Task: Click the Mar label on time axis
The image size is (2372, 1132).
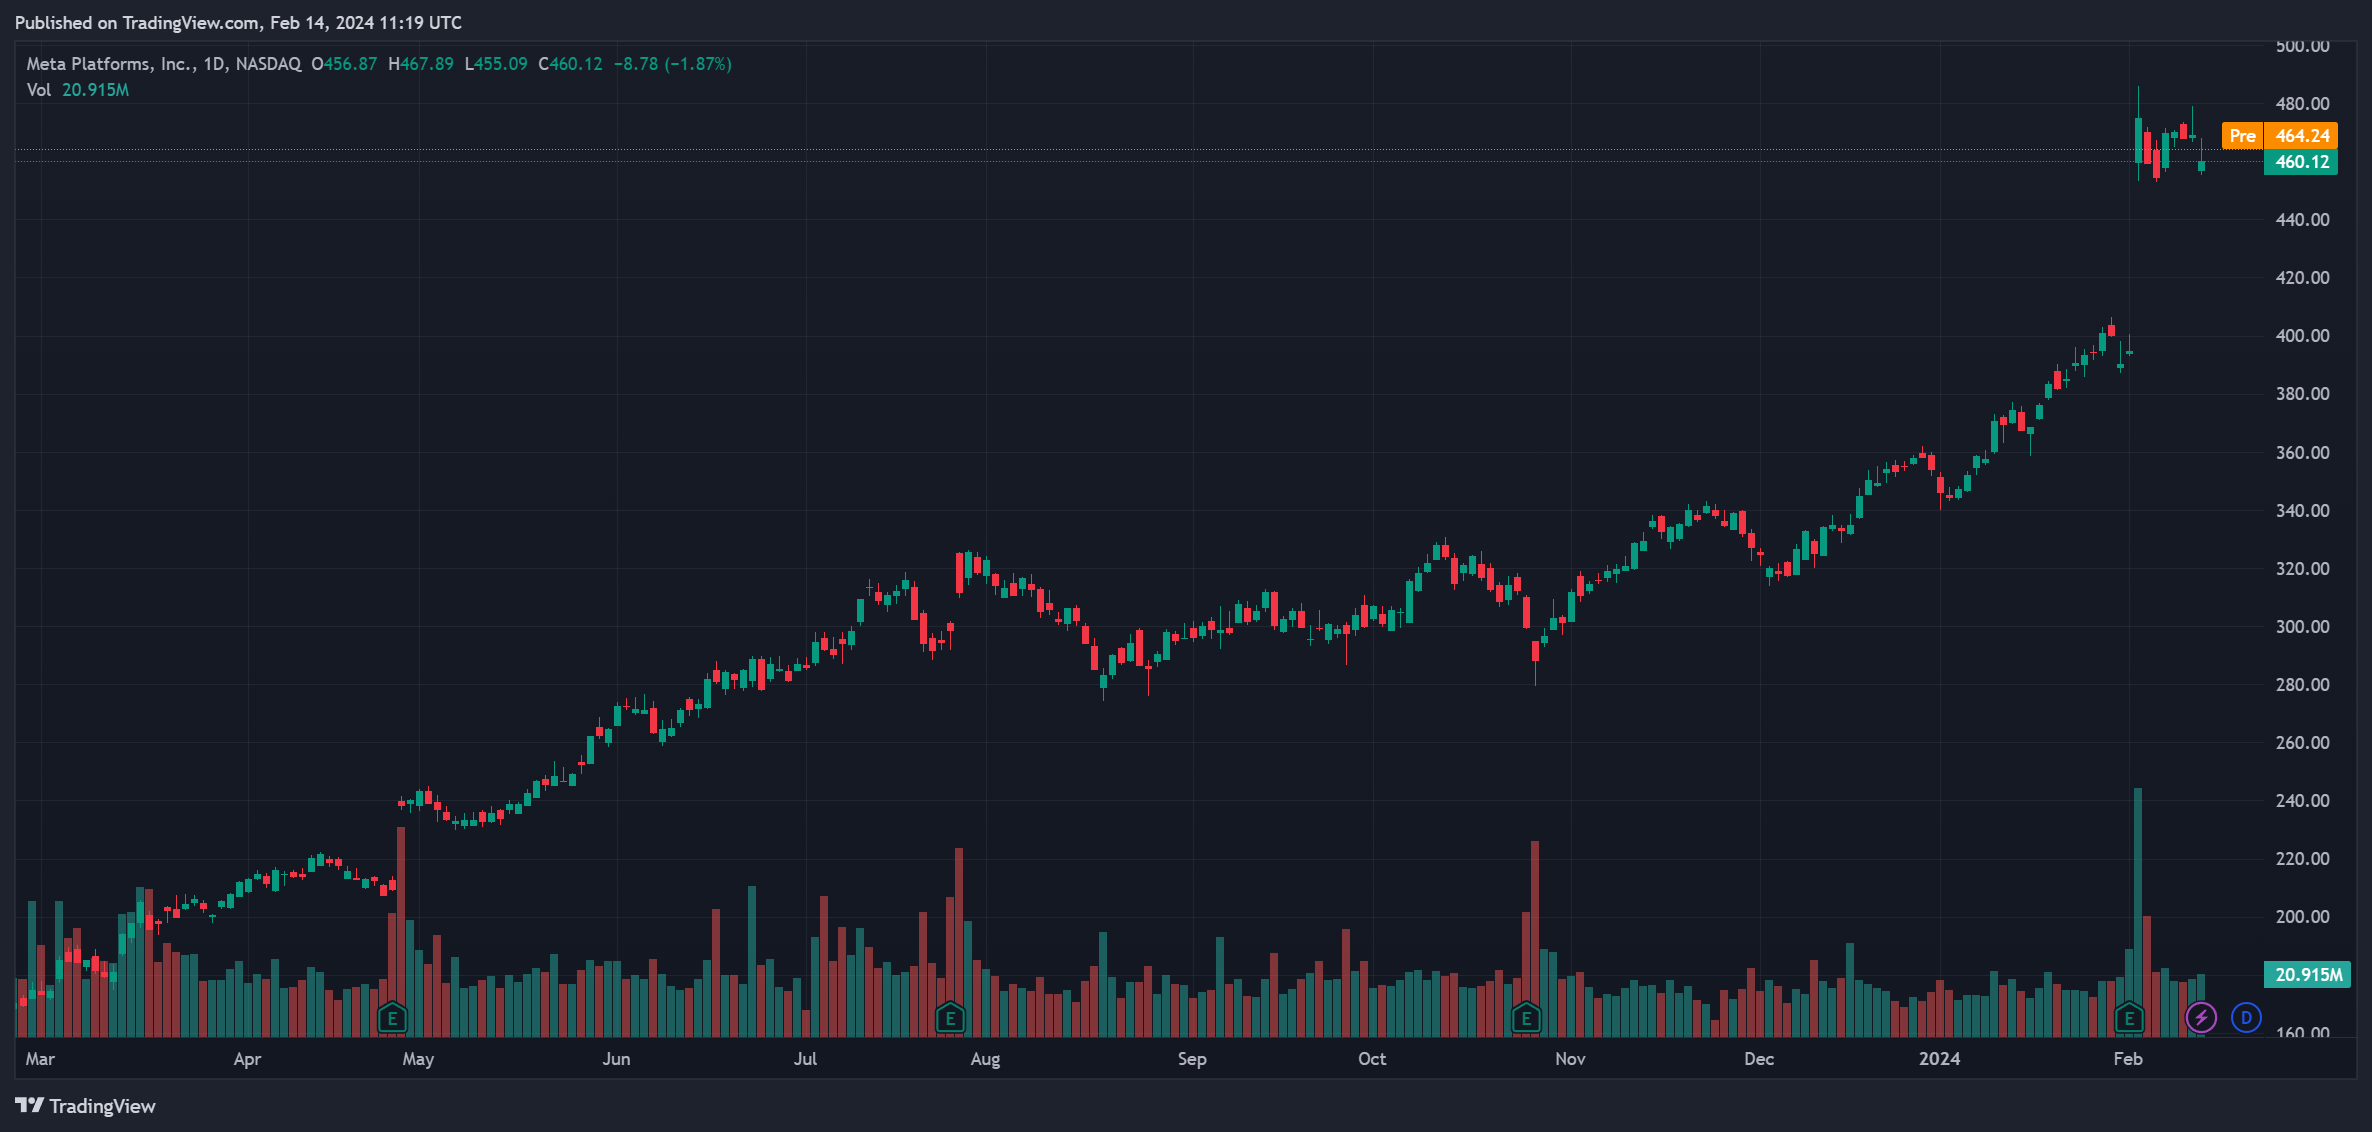Action: [40, 1059]
